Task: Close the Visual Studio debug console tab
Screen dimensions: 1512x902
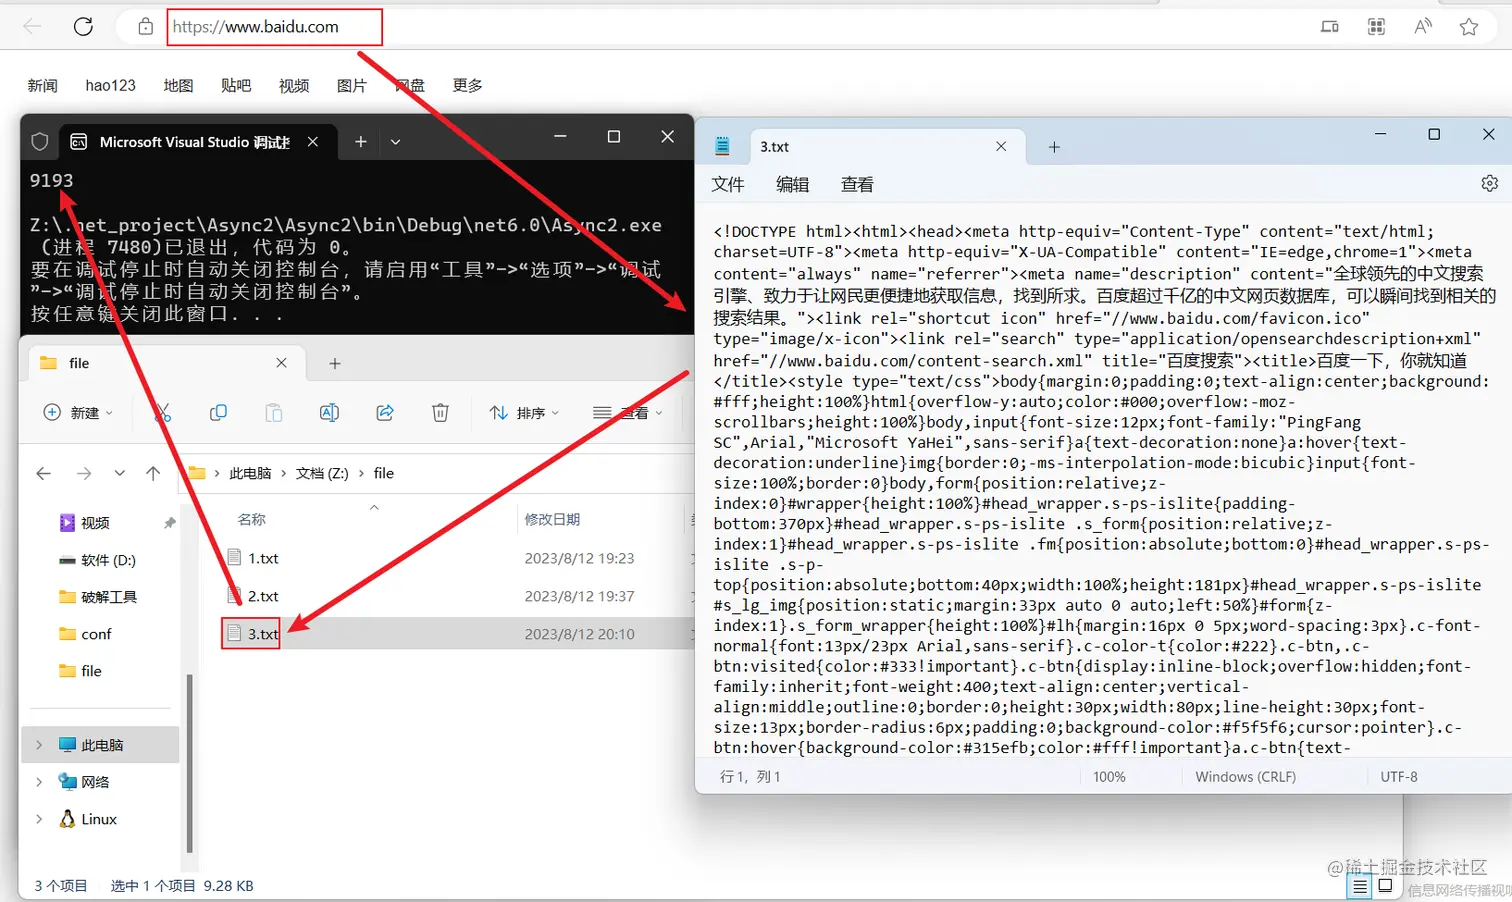Action: [x=313, y=142]
